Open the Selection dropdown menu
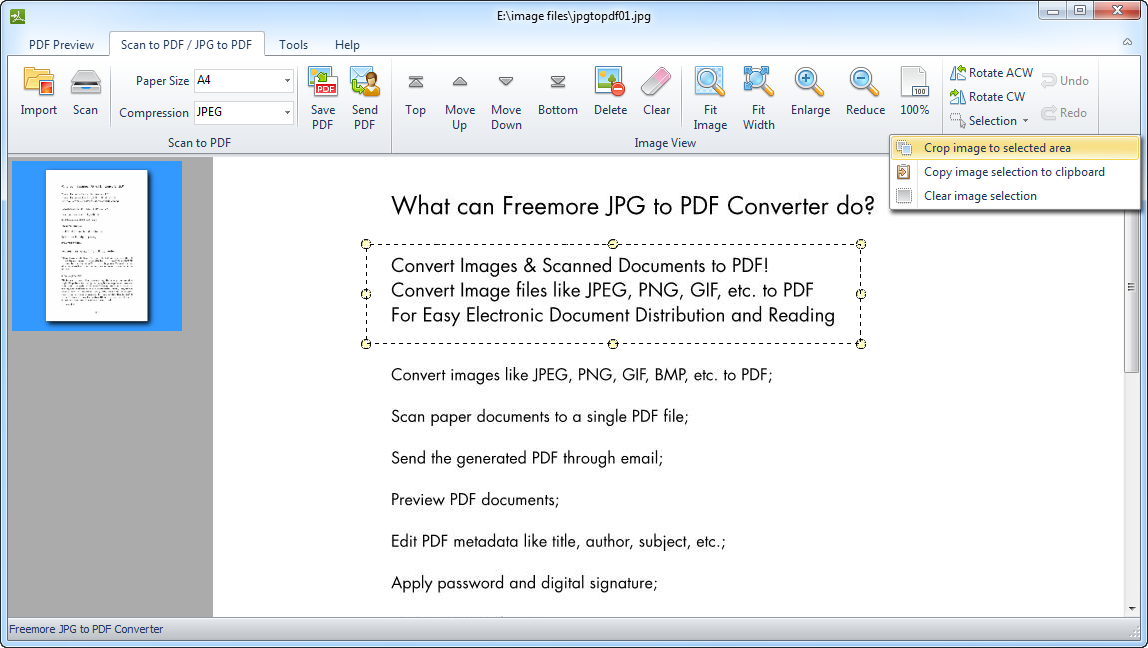This screenshot has width=1148, height=648. tap(989, 121)
